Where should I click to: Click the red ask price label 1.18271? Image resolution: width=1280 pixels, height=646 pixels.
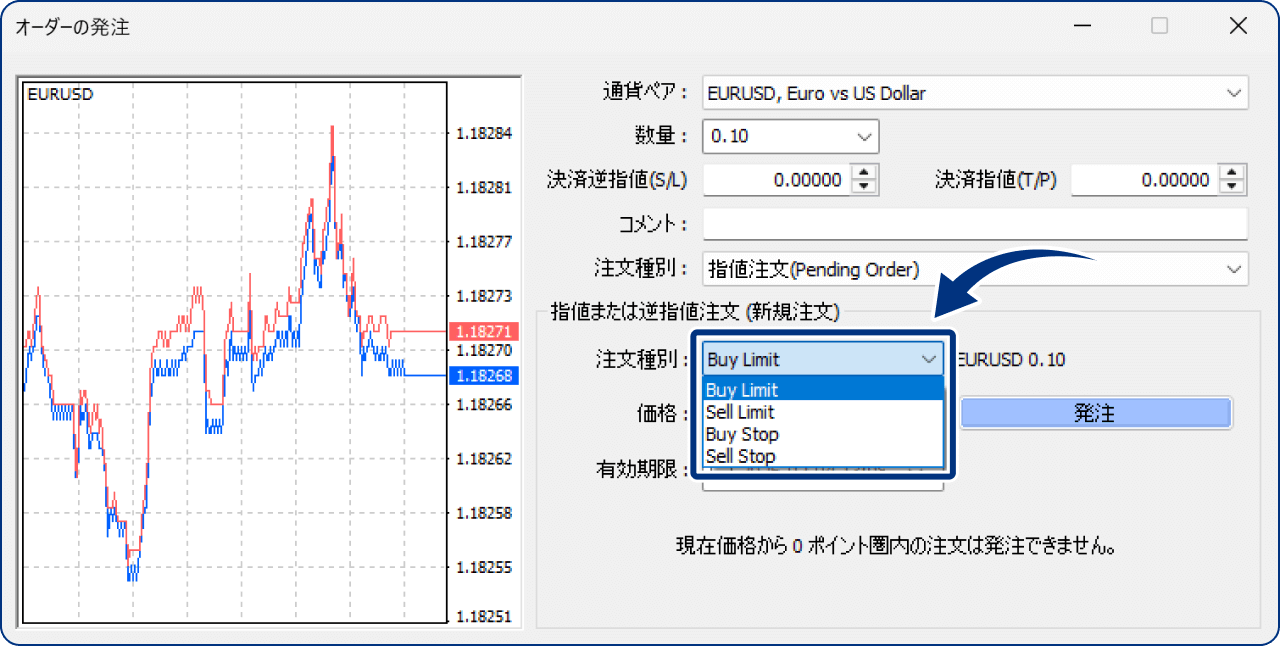(x=486, y=331)
